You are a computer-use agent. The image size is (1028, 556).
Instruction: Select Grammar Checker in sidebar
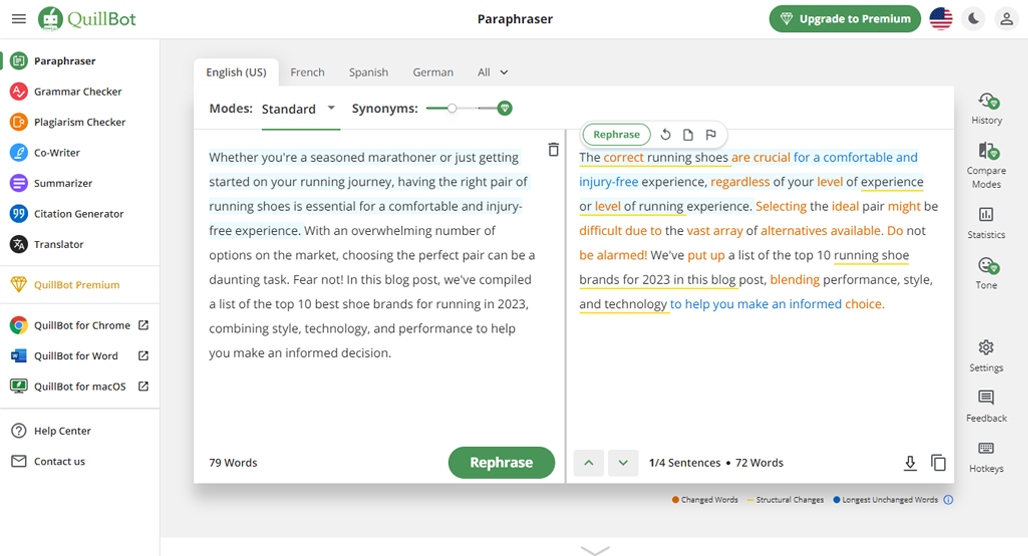click(78, 91)
